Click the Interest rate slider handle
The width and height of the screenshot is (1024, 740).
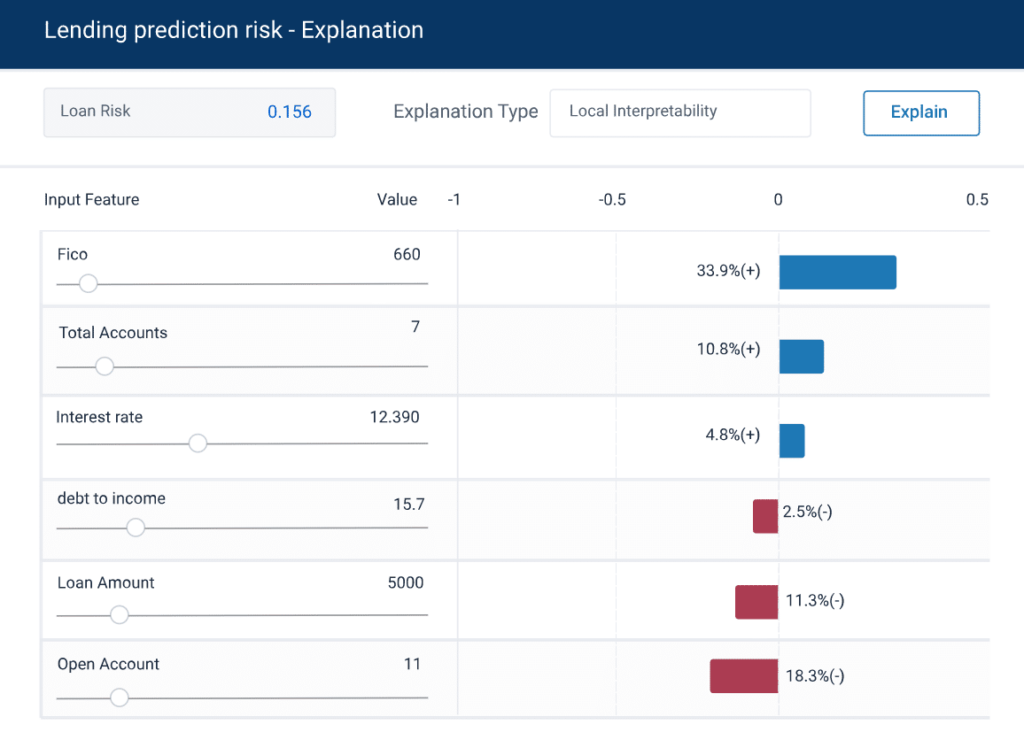198,443
